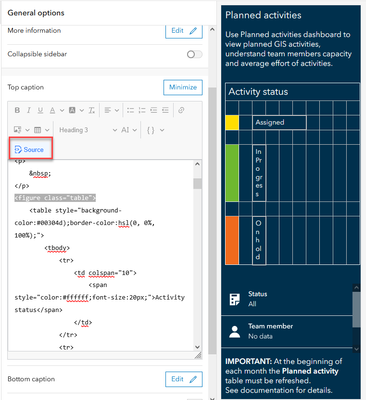
Task: Click the Planned activities sidebar title
Action: [263, 15]
